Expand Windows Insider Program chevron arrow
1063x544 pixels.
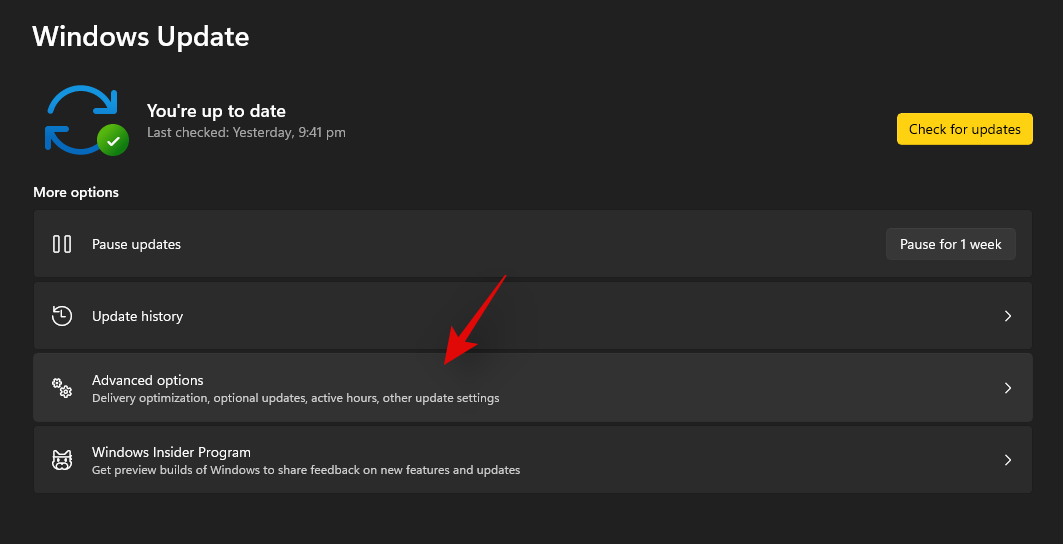pyautogui.click(x=1007, y=460)
